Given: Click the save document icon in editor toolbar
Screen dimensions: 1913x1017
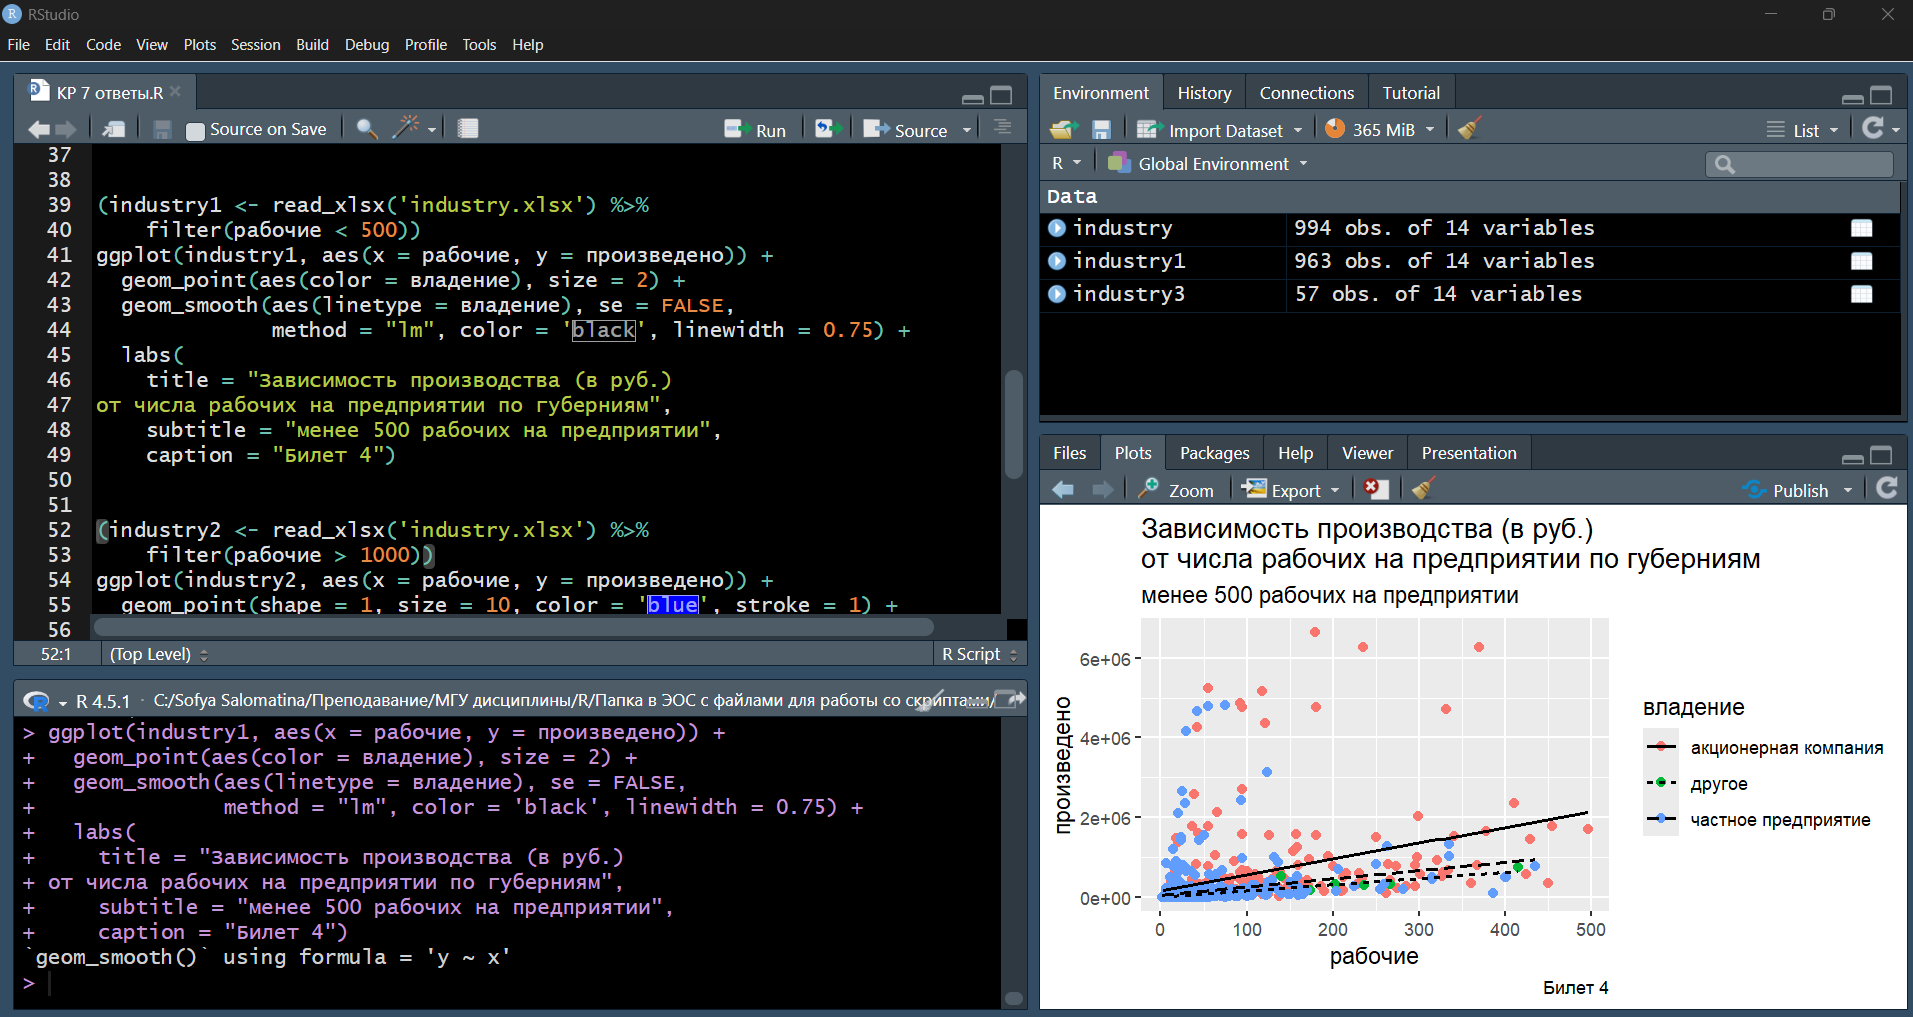Looking at the screenshot, I should coord(162,129).
